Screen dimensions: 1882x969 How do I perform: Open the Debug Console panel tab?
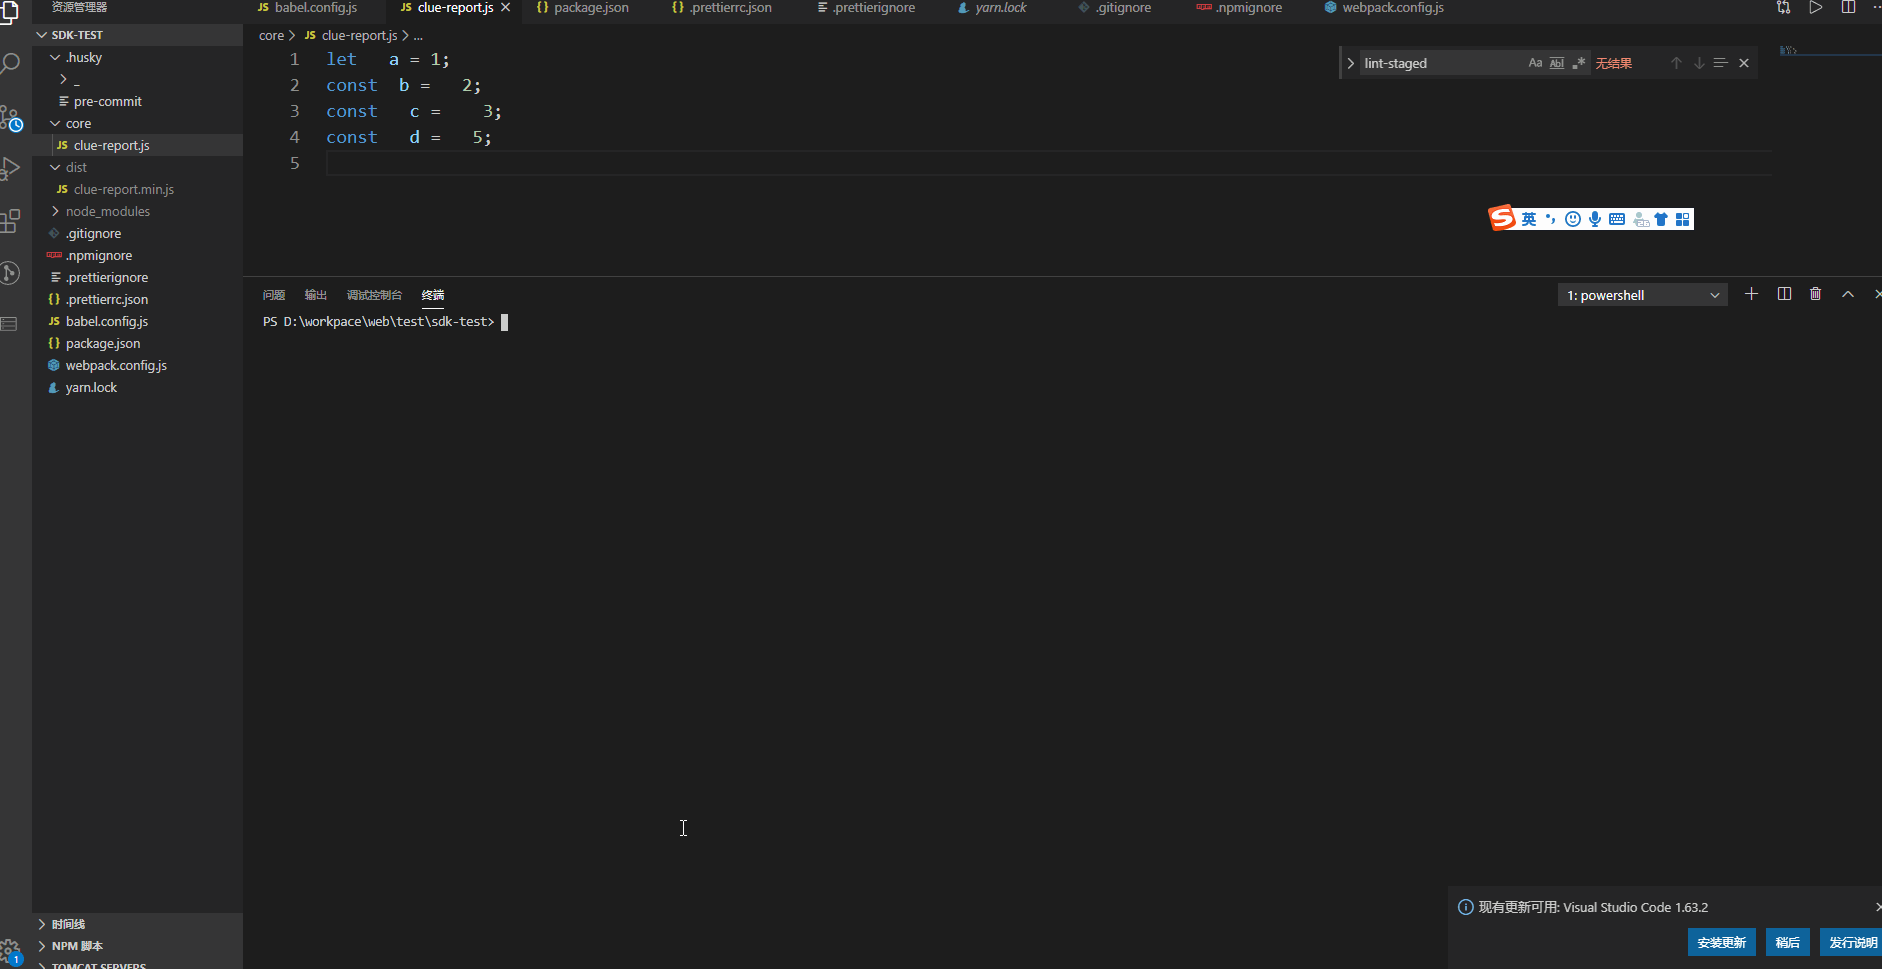click(x=374, y=295)
